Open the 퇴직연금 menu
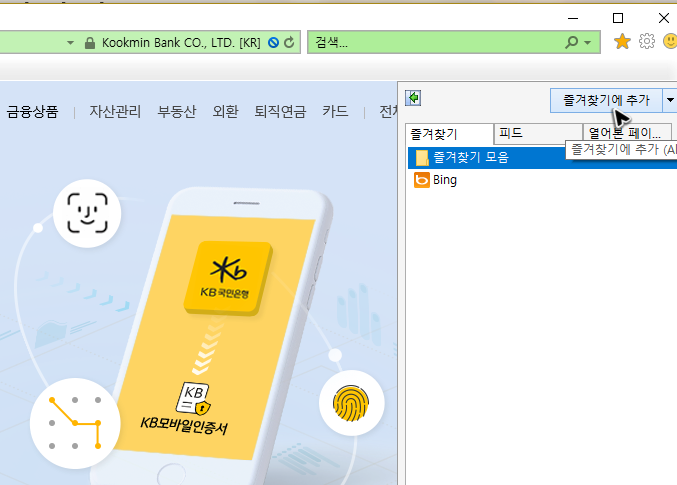 (x=280, y=112)
